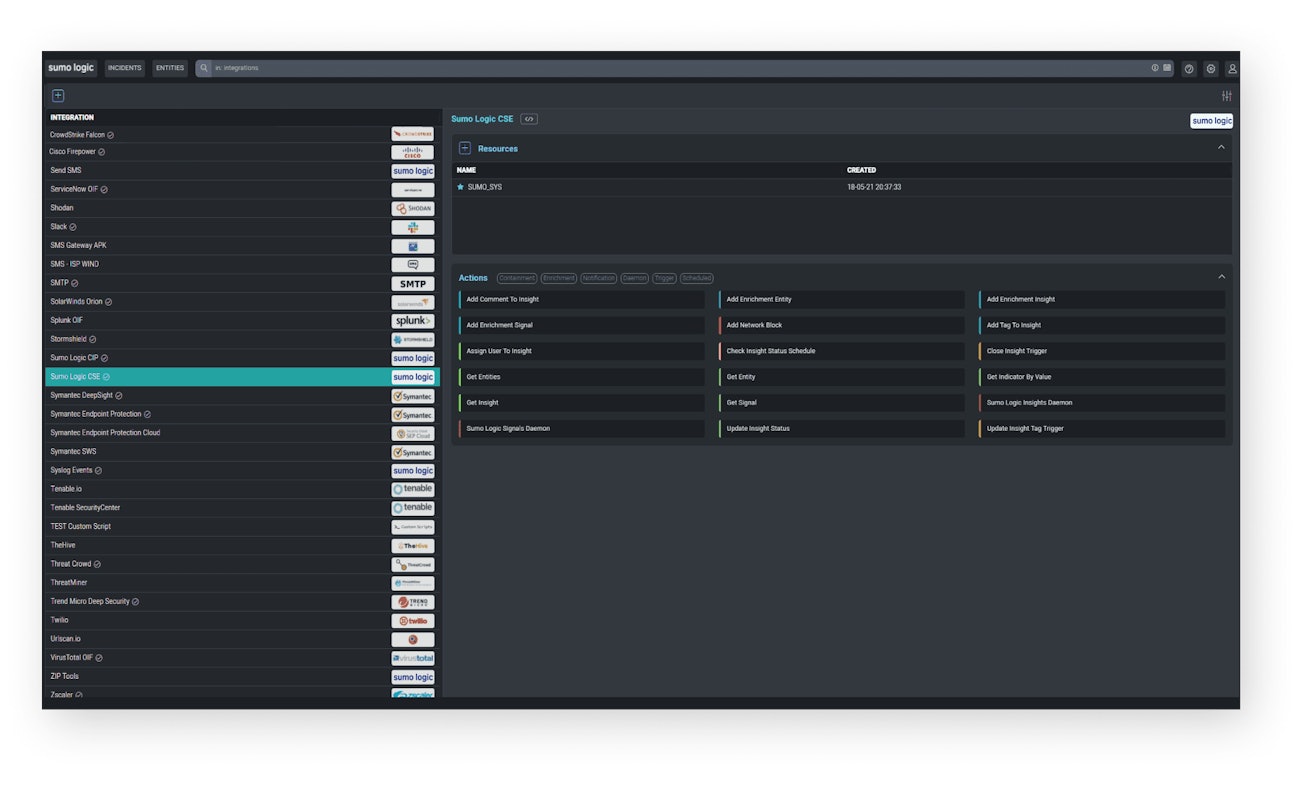Click the star beside SUMO_SYS
Image resolution: width=1300 pixels, height=786 pixels.
[461, 187]
